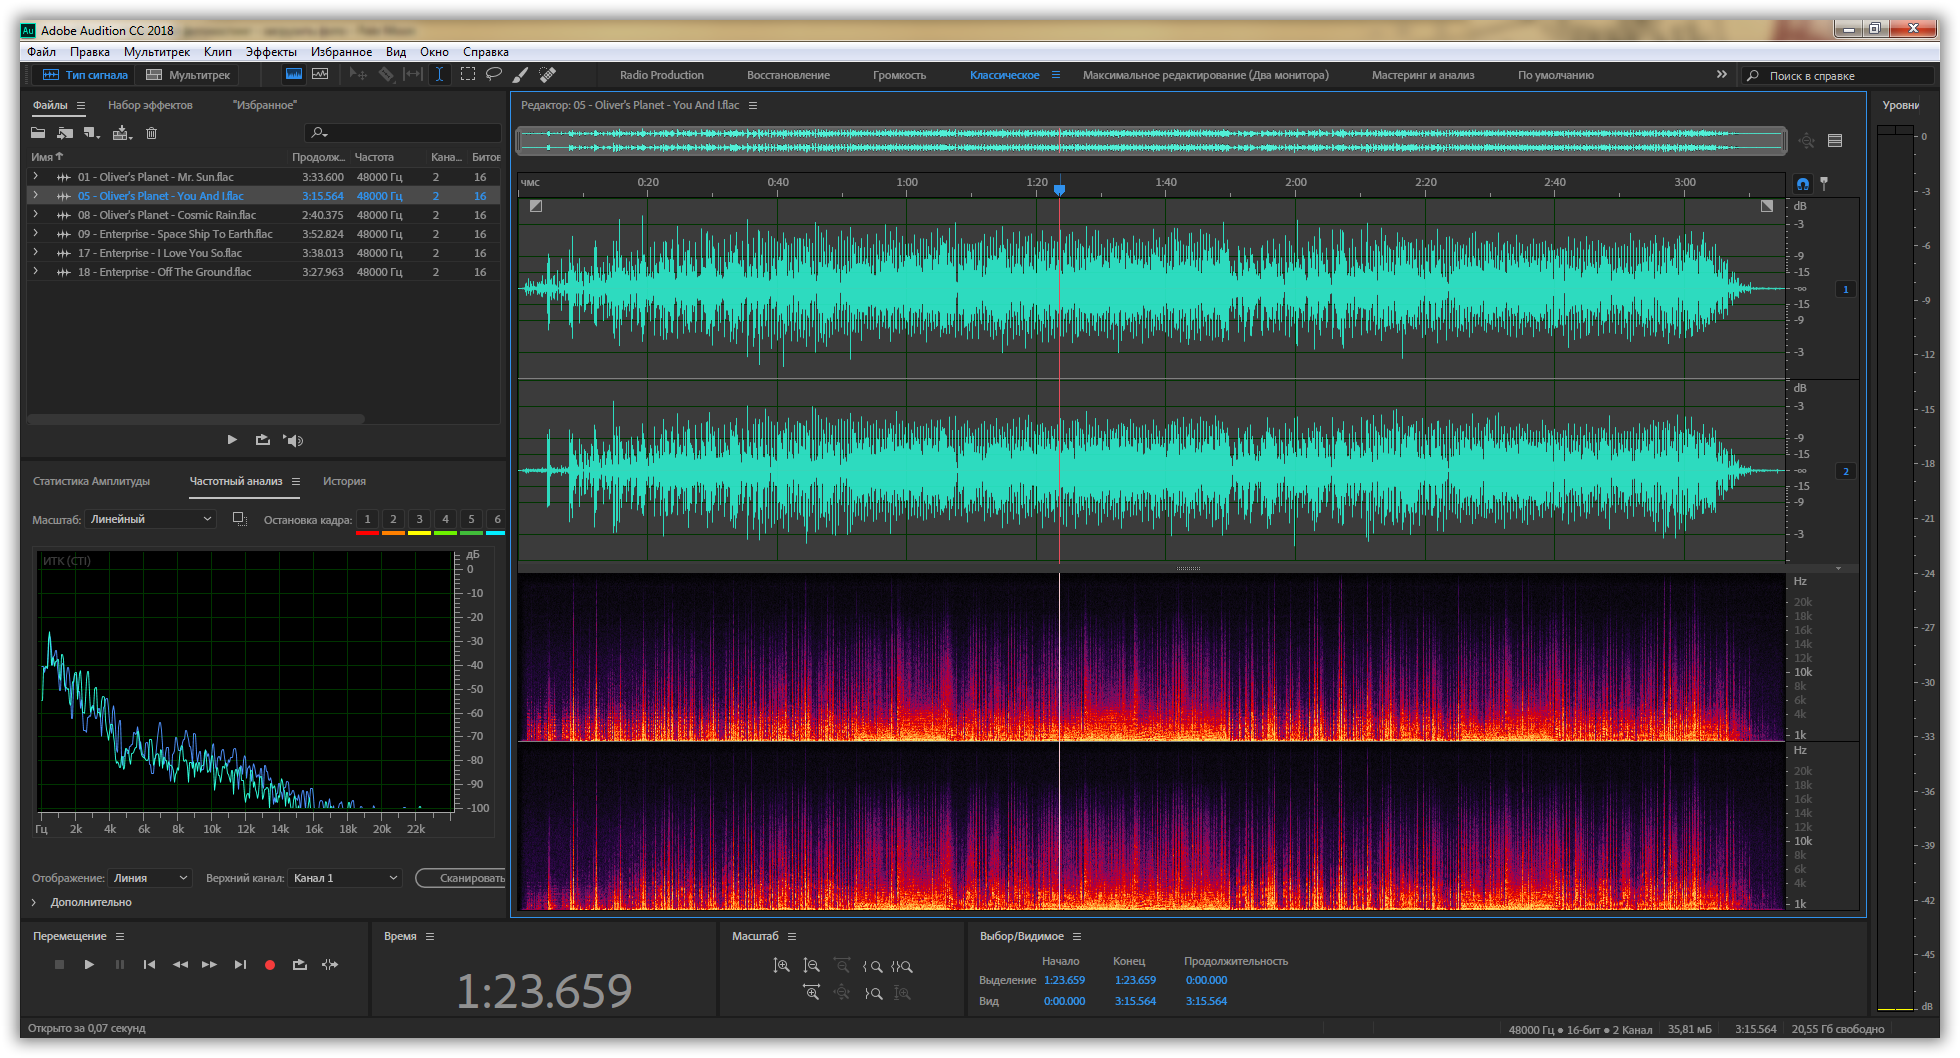Click the blue playhead marker on timeline
The width and height of the screenshot is (1960, 1058).
tap(1059, 188)
